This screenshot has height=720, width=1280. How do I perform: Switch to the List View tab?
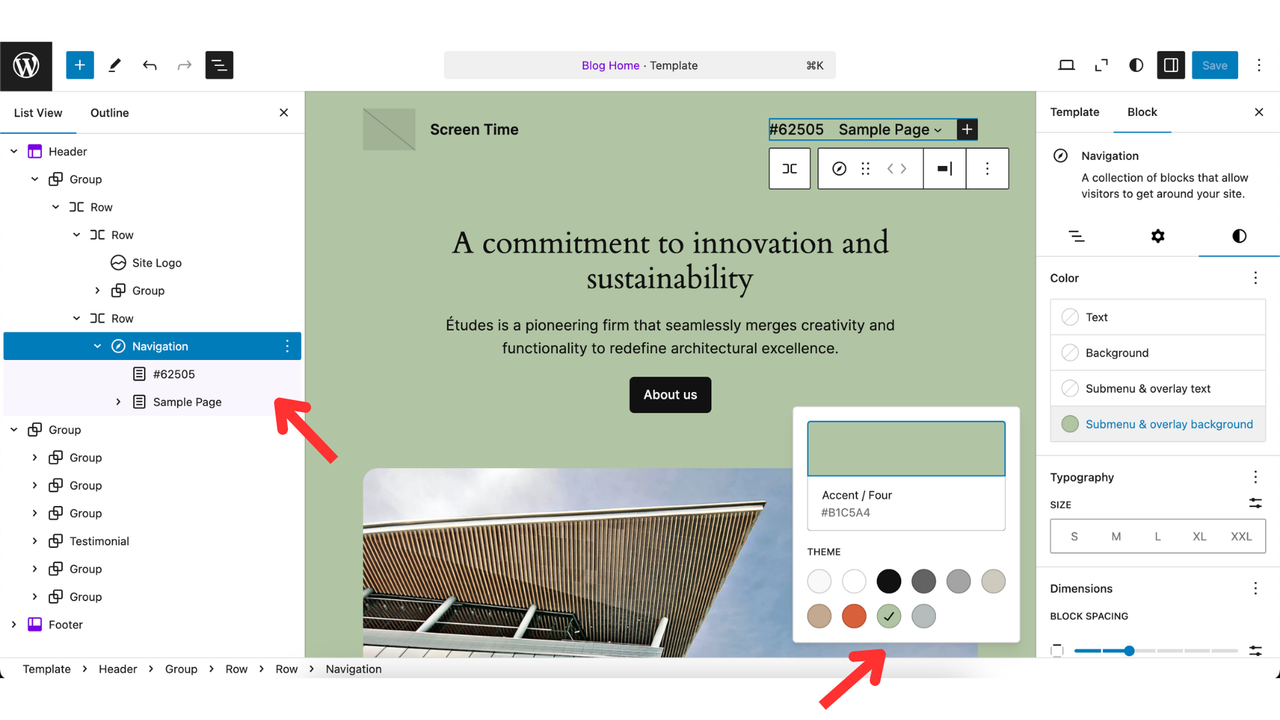click(x=38, y=113)
